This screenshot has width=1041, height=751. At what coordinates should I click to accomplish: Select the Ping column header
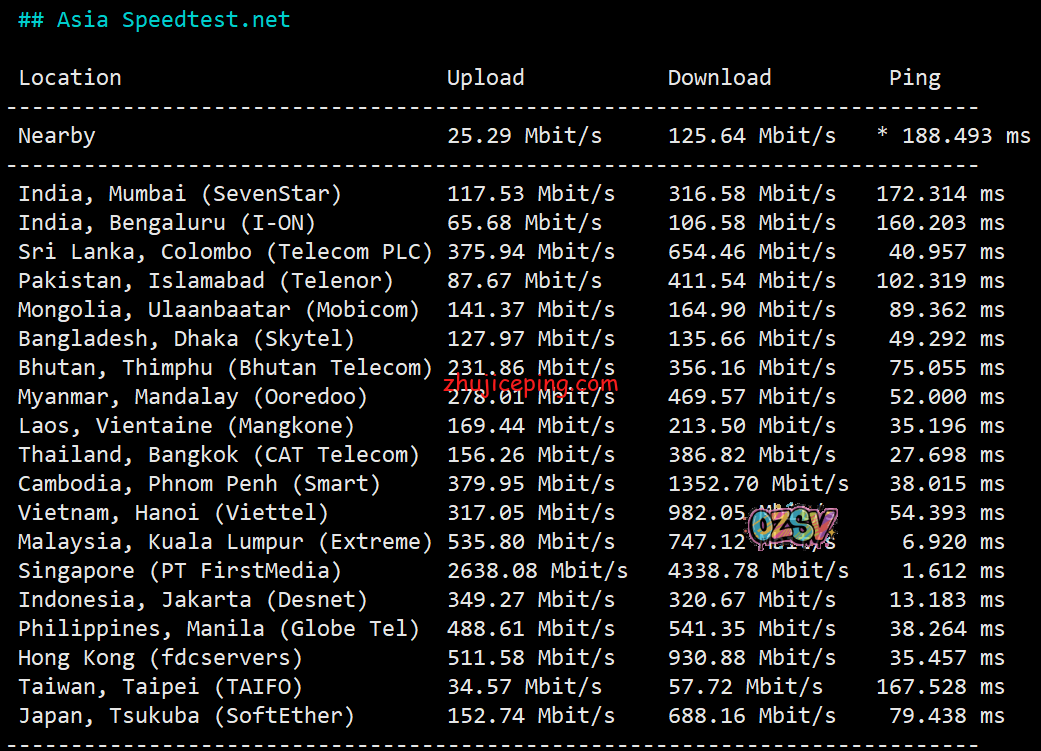(914, 78)
